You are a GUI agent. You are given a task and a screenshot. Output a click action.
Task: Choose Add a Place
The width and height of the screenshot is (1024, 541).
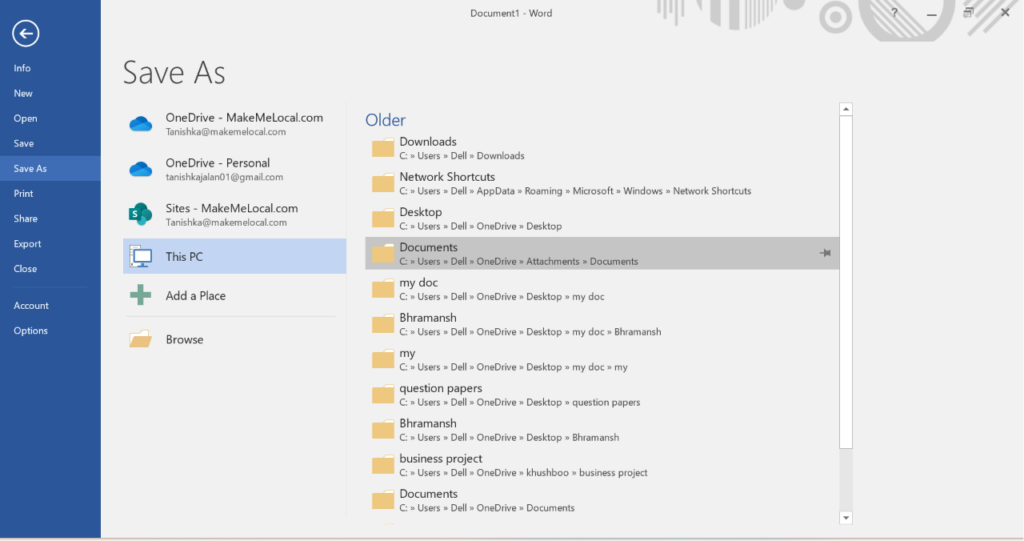234,295
